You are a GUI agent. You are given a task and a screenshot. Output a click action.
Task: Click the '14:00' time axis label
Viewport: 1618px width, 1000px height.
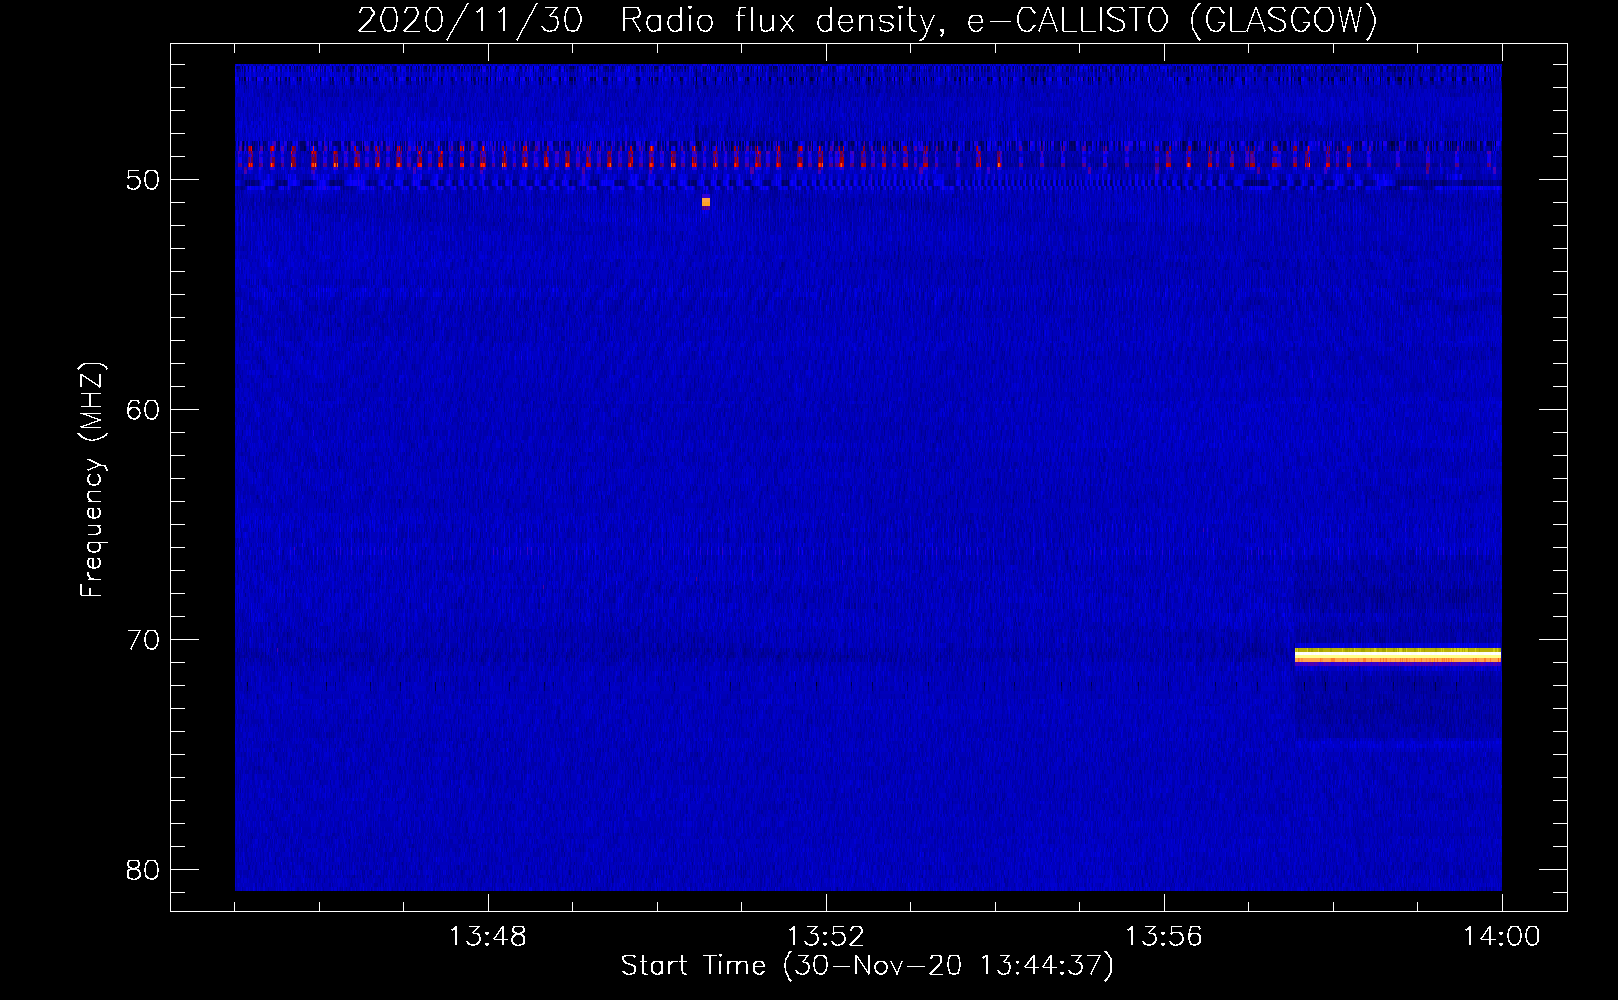point(1501,937)
